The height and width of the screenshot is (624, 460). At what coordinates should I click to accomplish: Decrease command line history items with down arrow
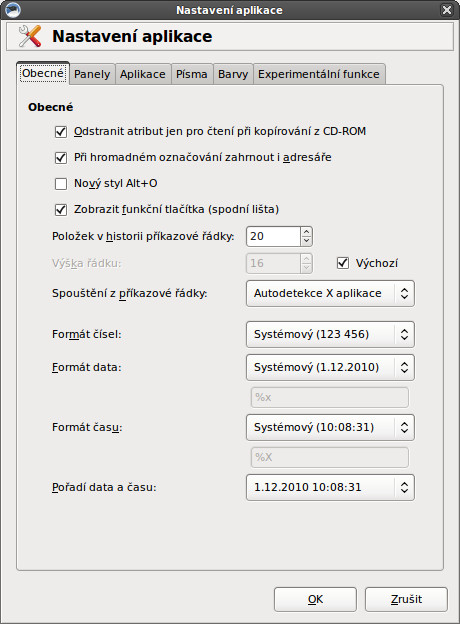[x=306, y=241]
